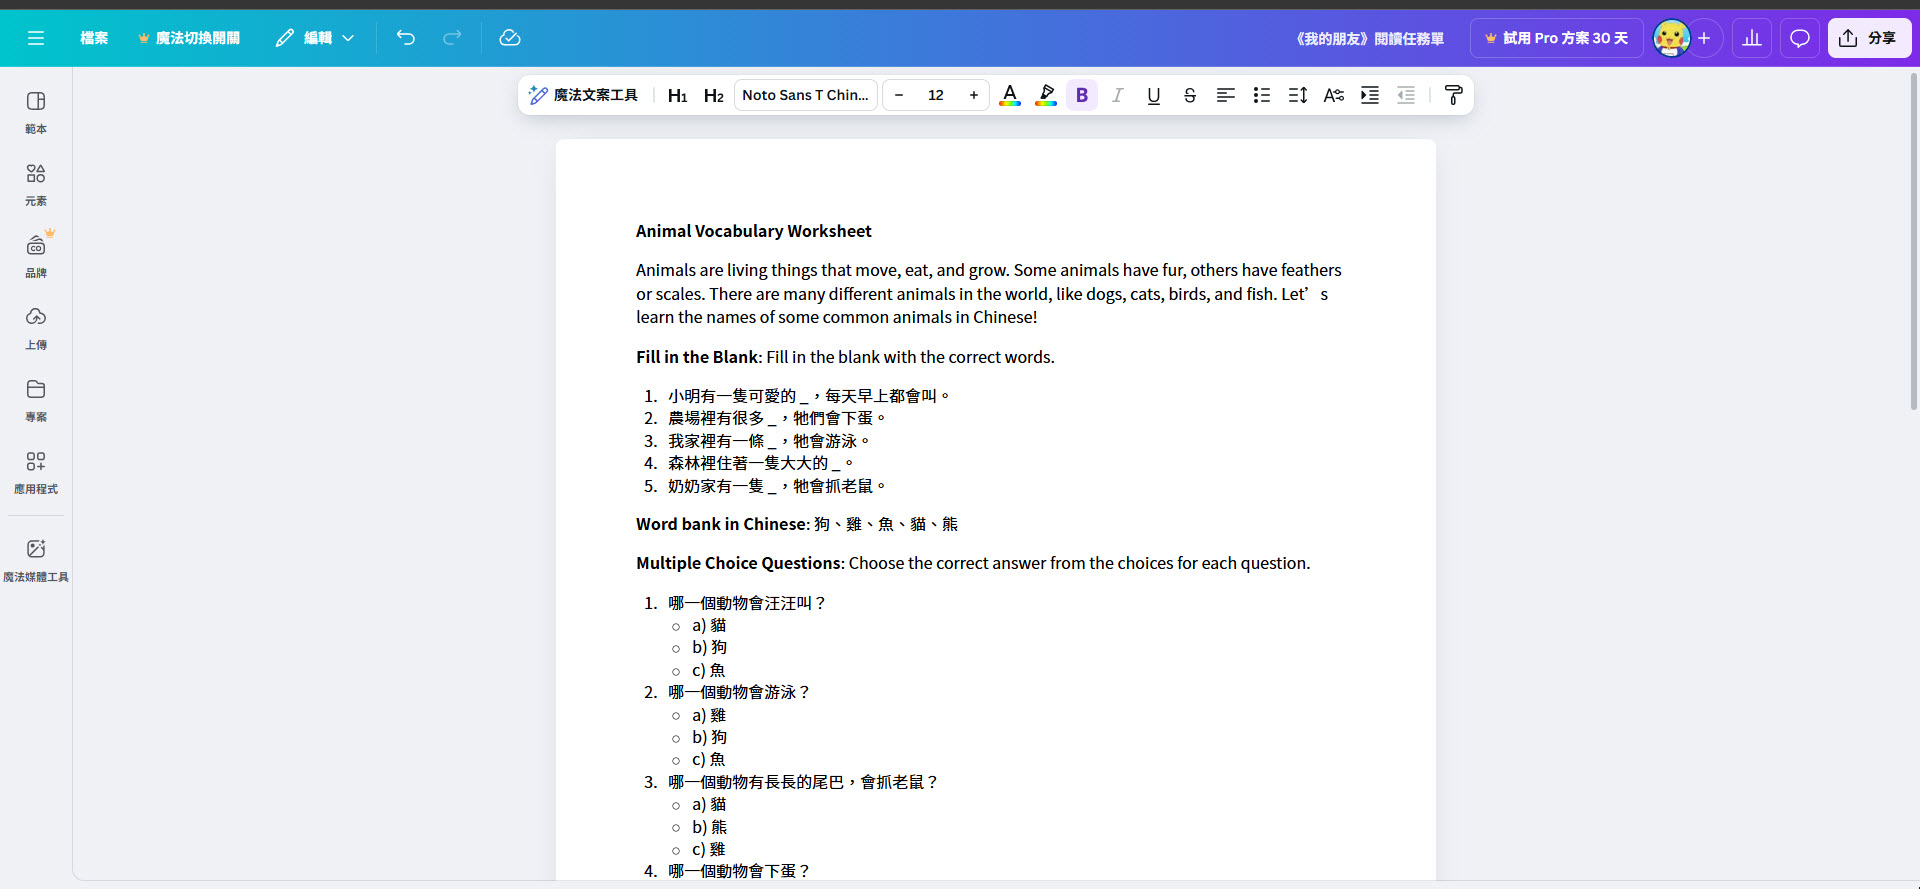
Task: Open the 元素 elements panel
Action: point(36,184)
